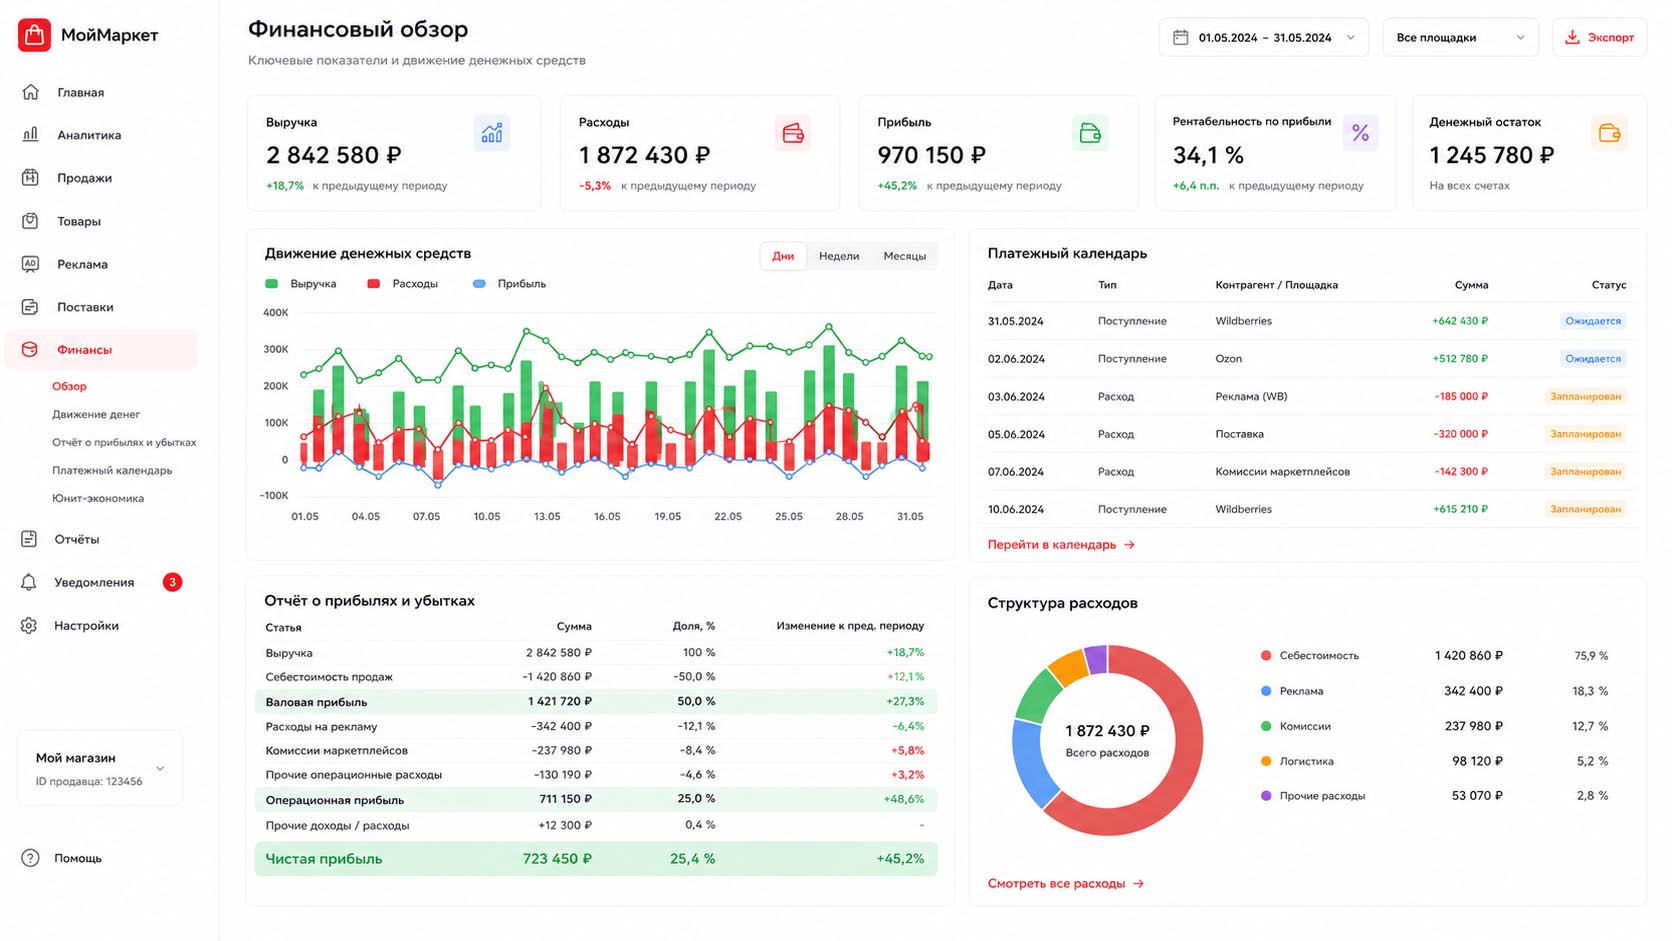Click the donut chart center total 1 872 430 ₽
The image size is (1672, 941).
point(1107,731)
